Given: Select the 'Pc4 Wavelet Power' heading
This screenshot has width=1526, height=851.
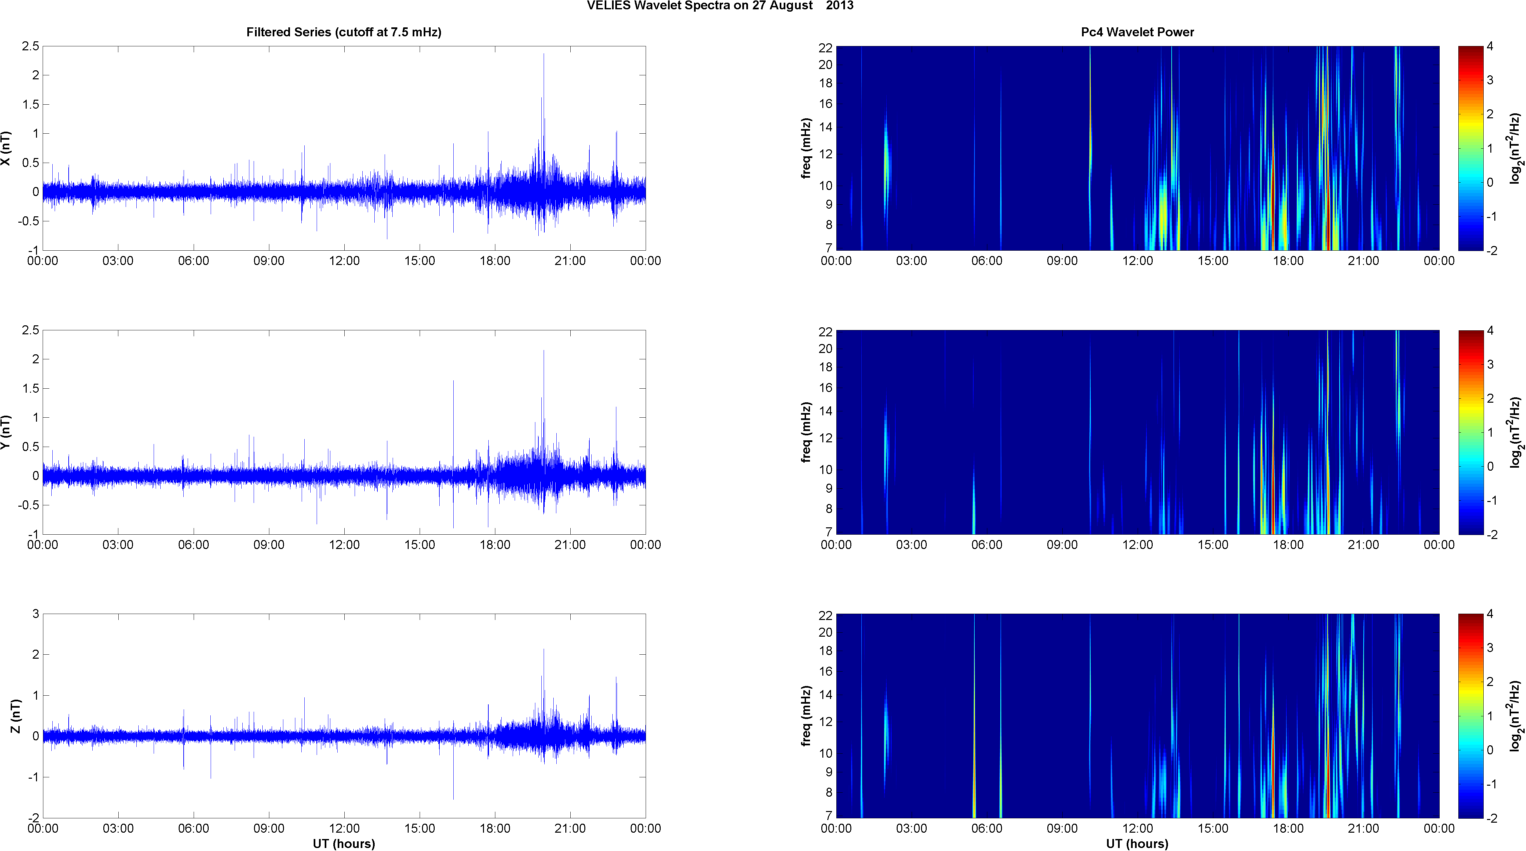Looking at the screenshot, I should [1137, 32].
